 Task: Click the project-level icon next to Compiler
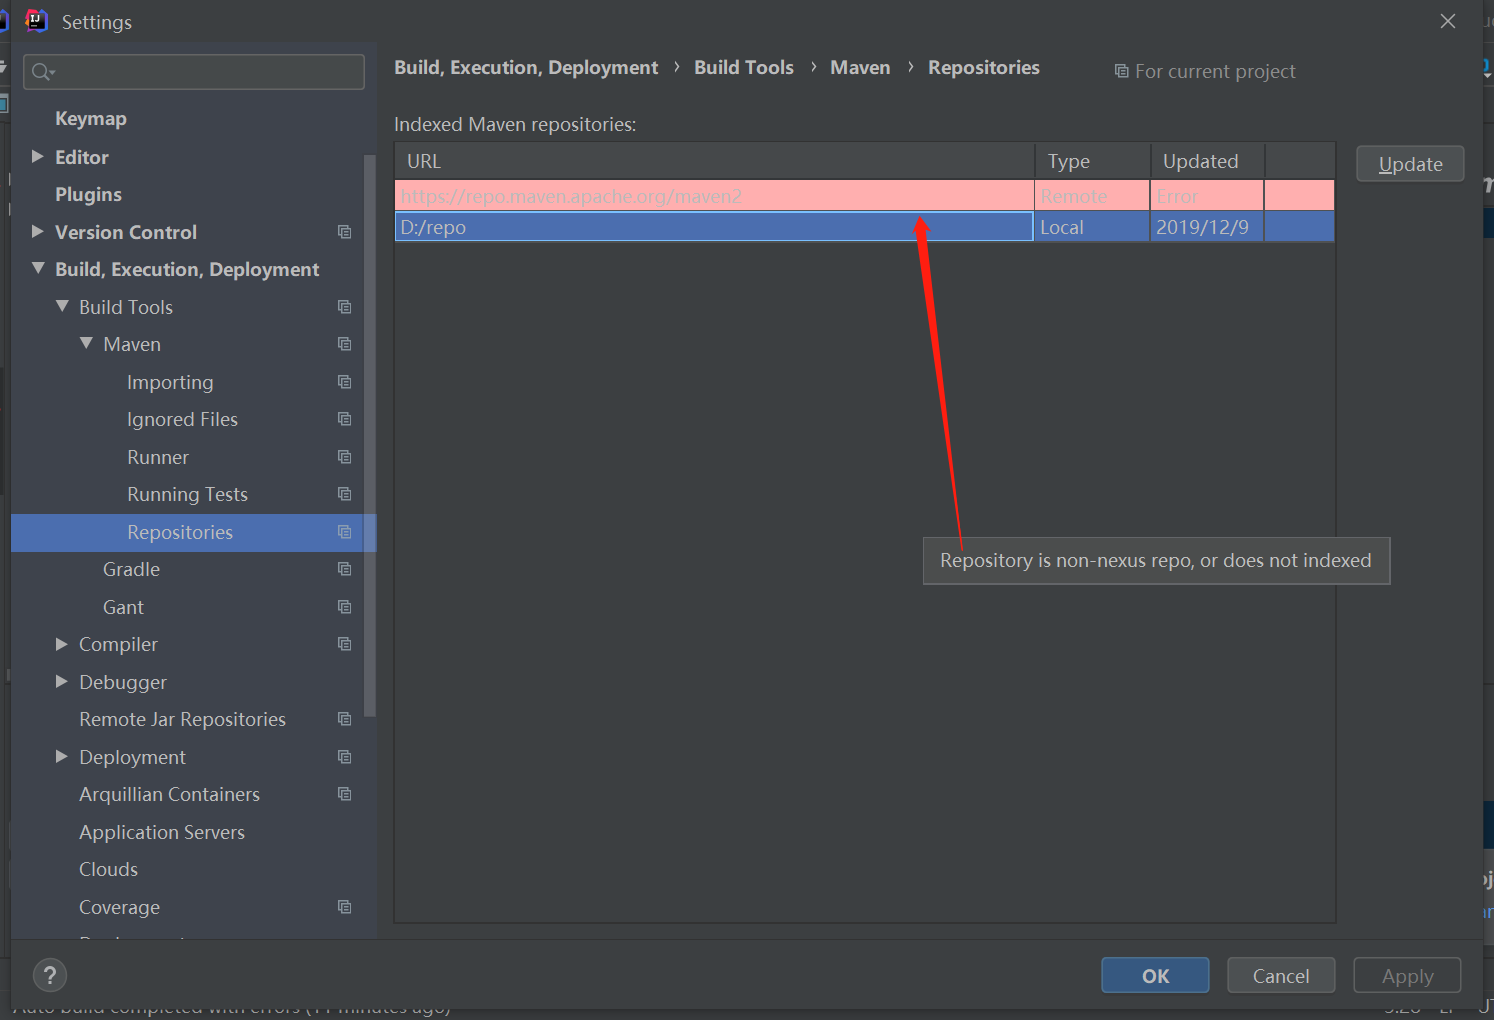point(345,644)
